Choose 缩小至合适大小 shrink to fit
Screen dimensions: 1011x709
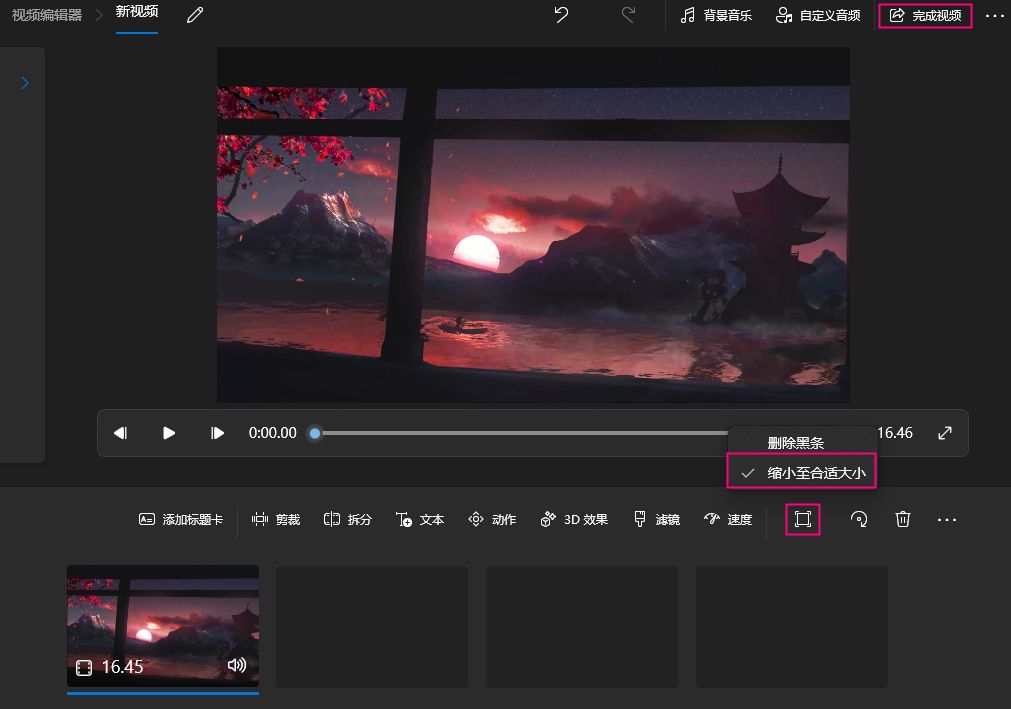(x=801, y=472)
